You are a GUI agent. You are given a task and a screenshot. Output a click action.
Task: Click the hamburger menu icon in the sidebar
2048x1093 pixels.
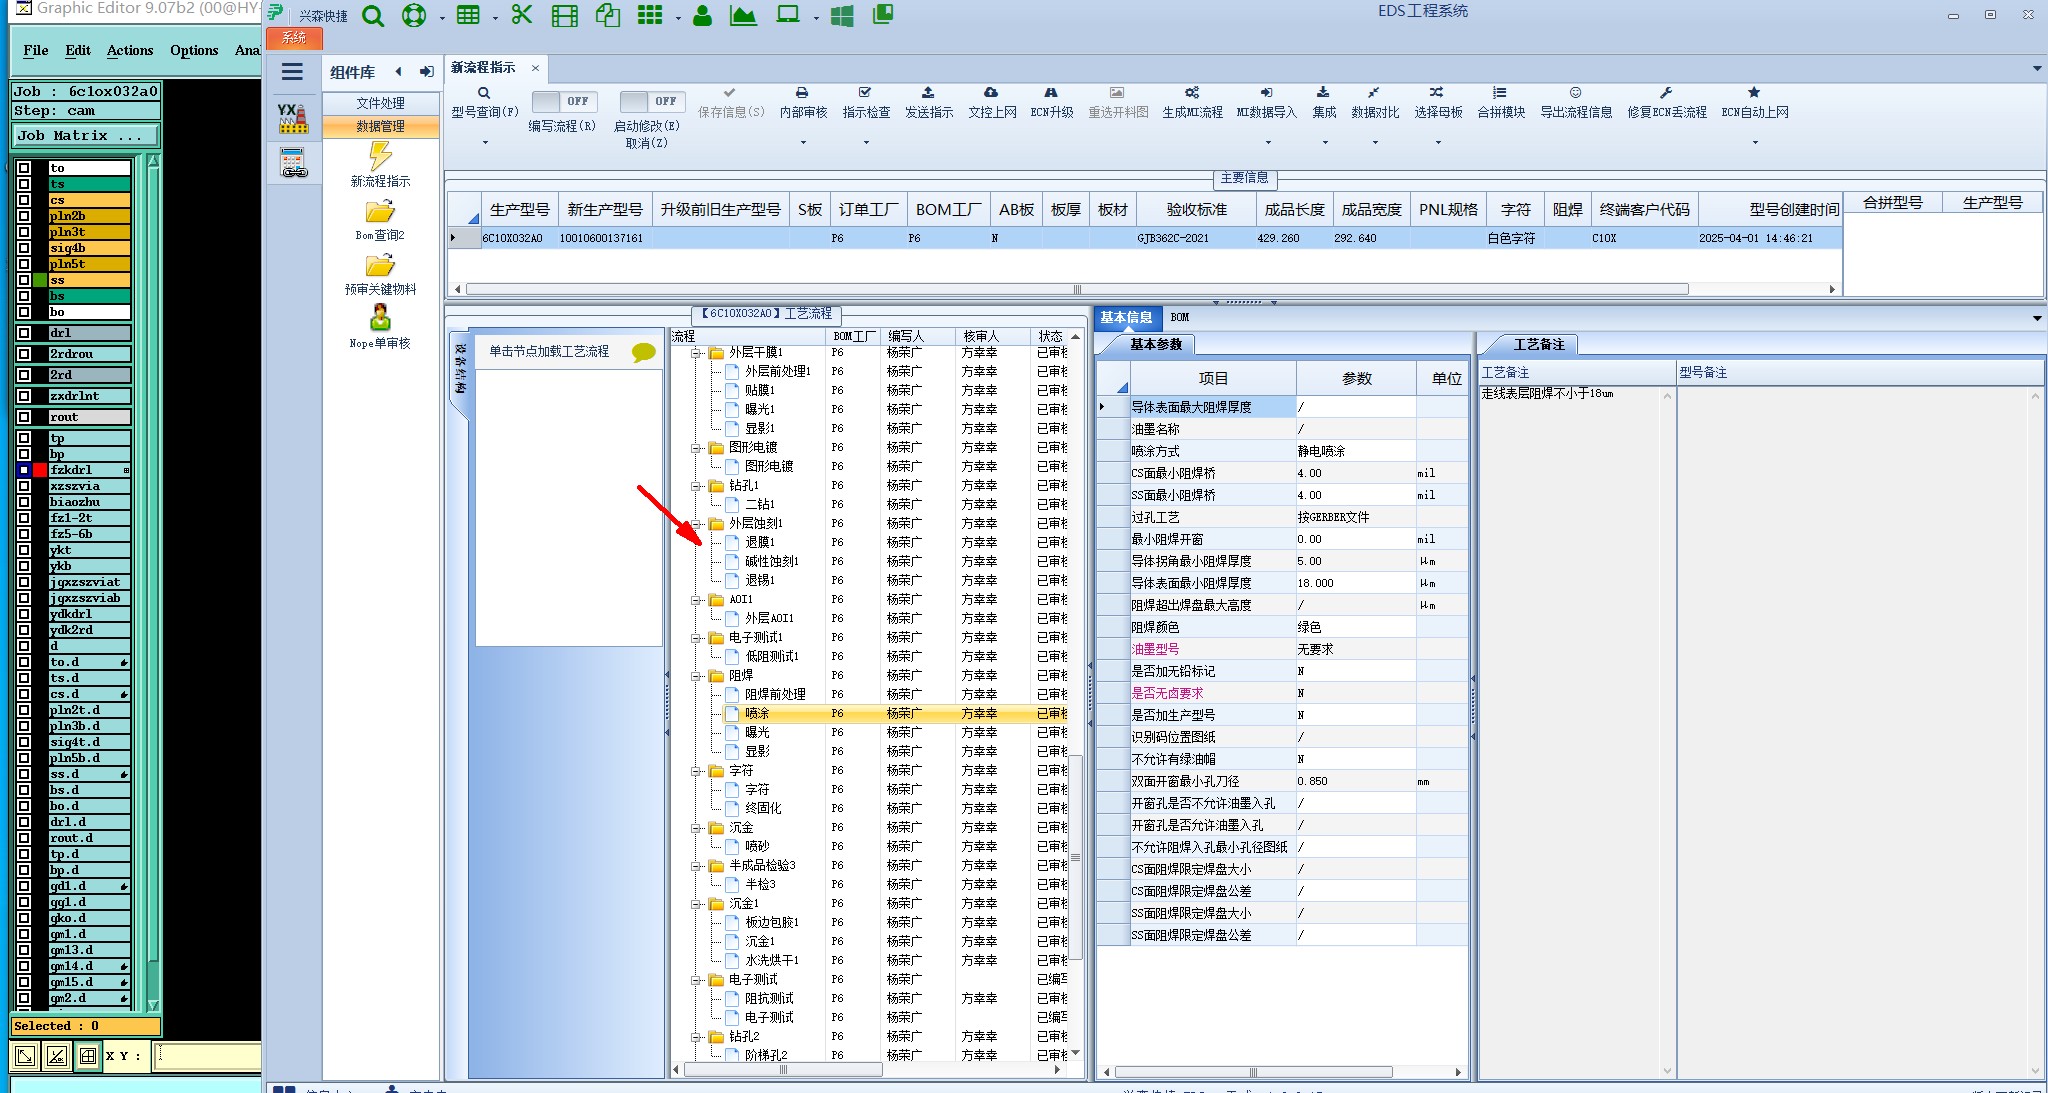(x=292, y=71)
